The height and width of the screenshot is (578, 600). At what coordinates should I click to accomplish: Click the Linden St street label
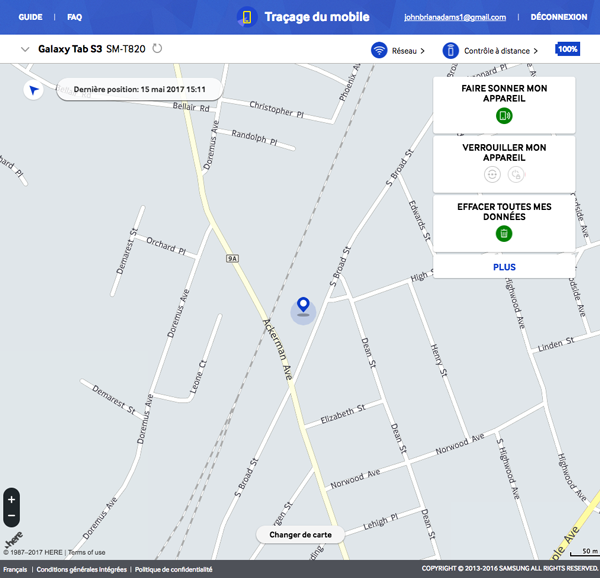click(x=556, y=344)
